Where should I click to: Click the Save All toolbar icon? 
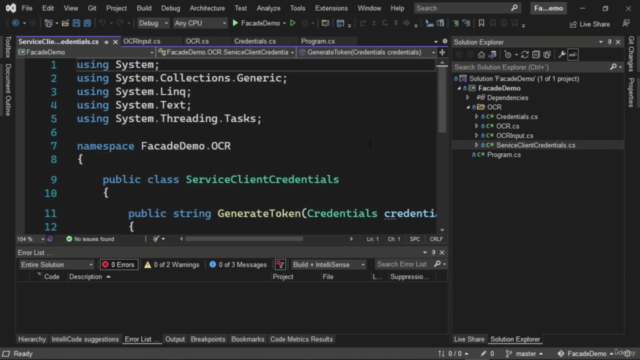(87, 23)
